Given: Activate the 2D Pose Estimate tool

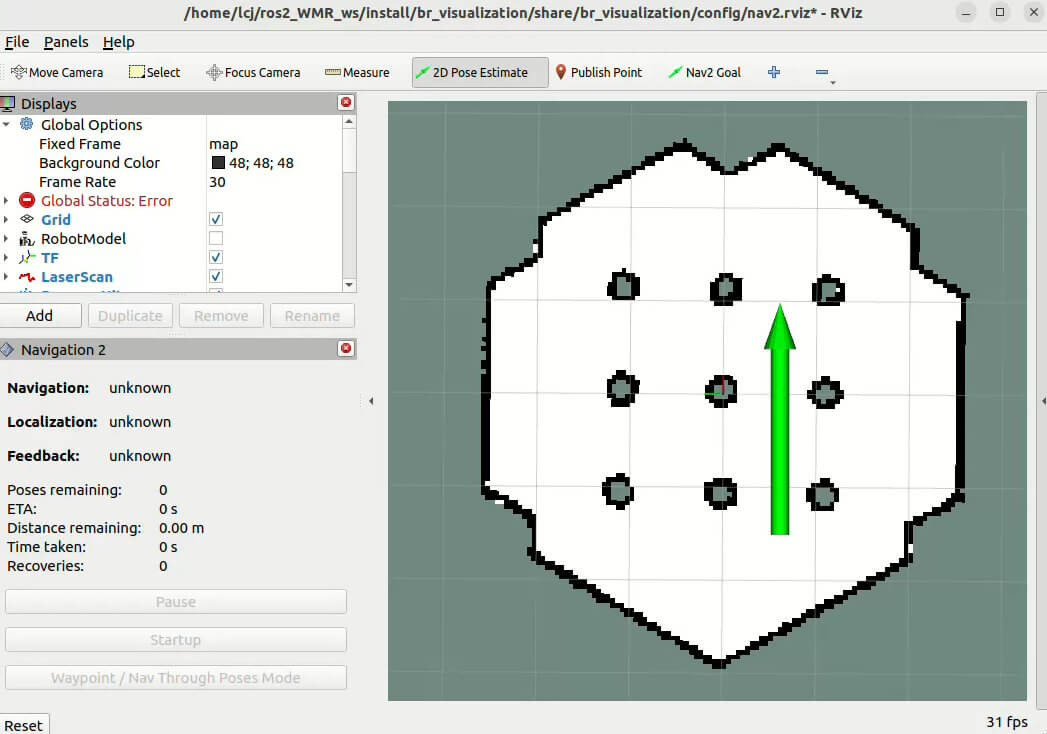Looking at the screenshot, I should pyautogui.click(x=480, y=72).
